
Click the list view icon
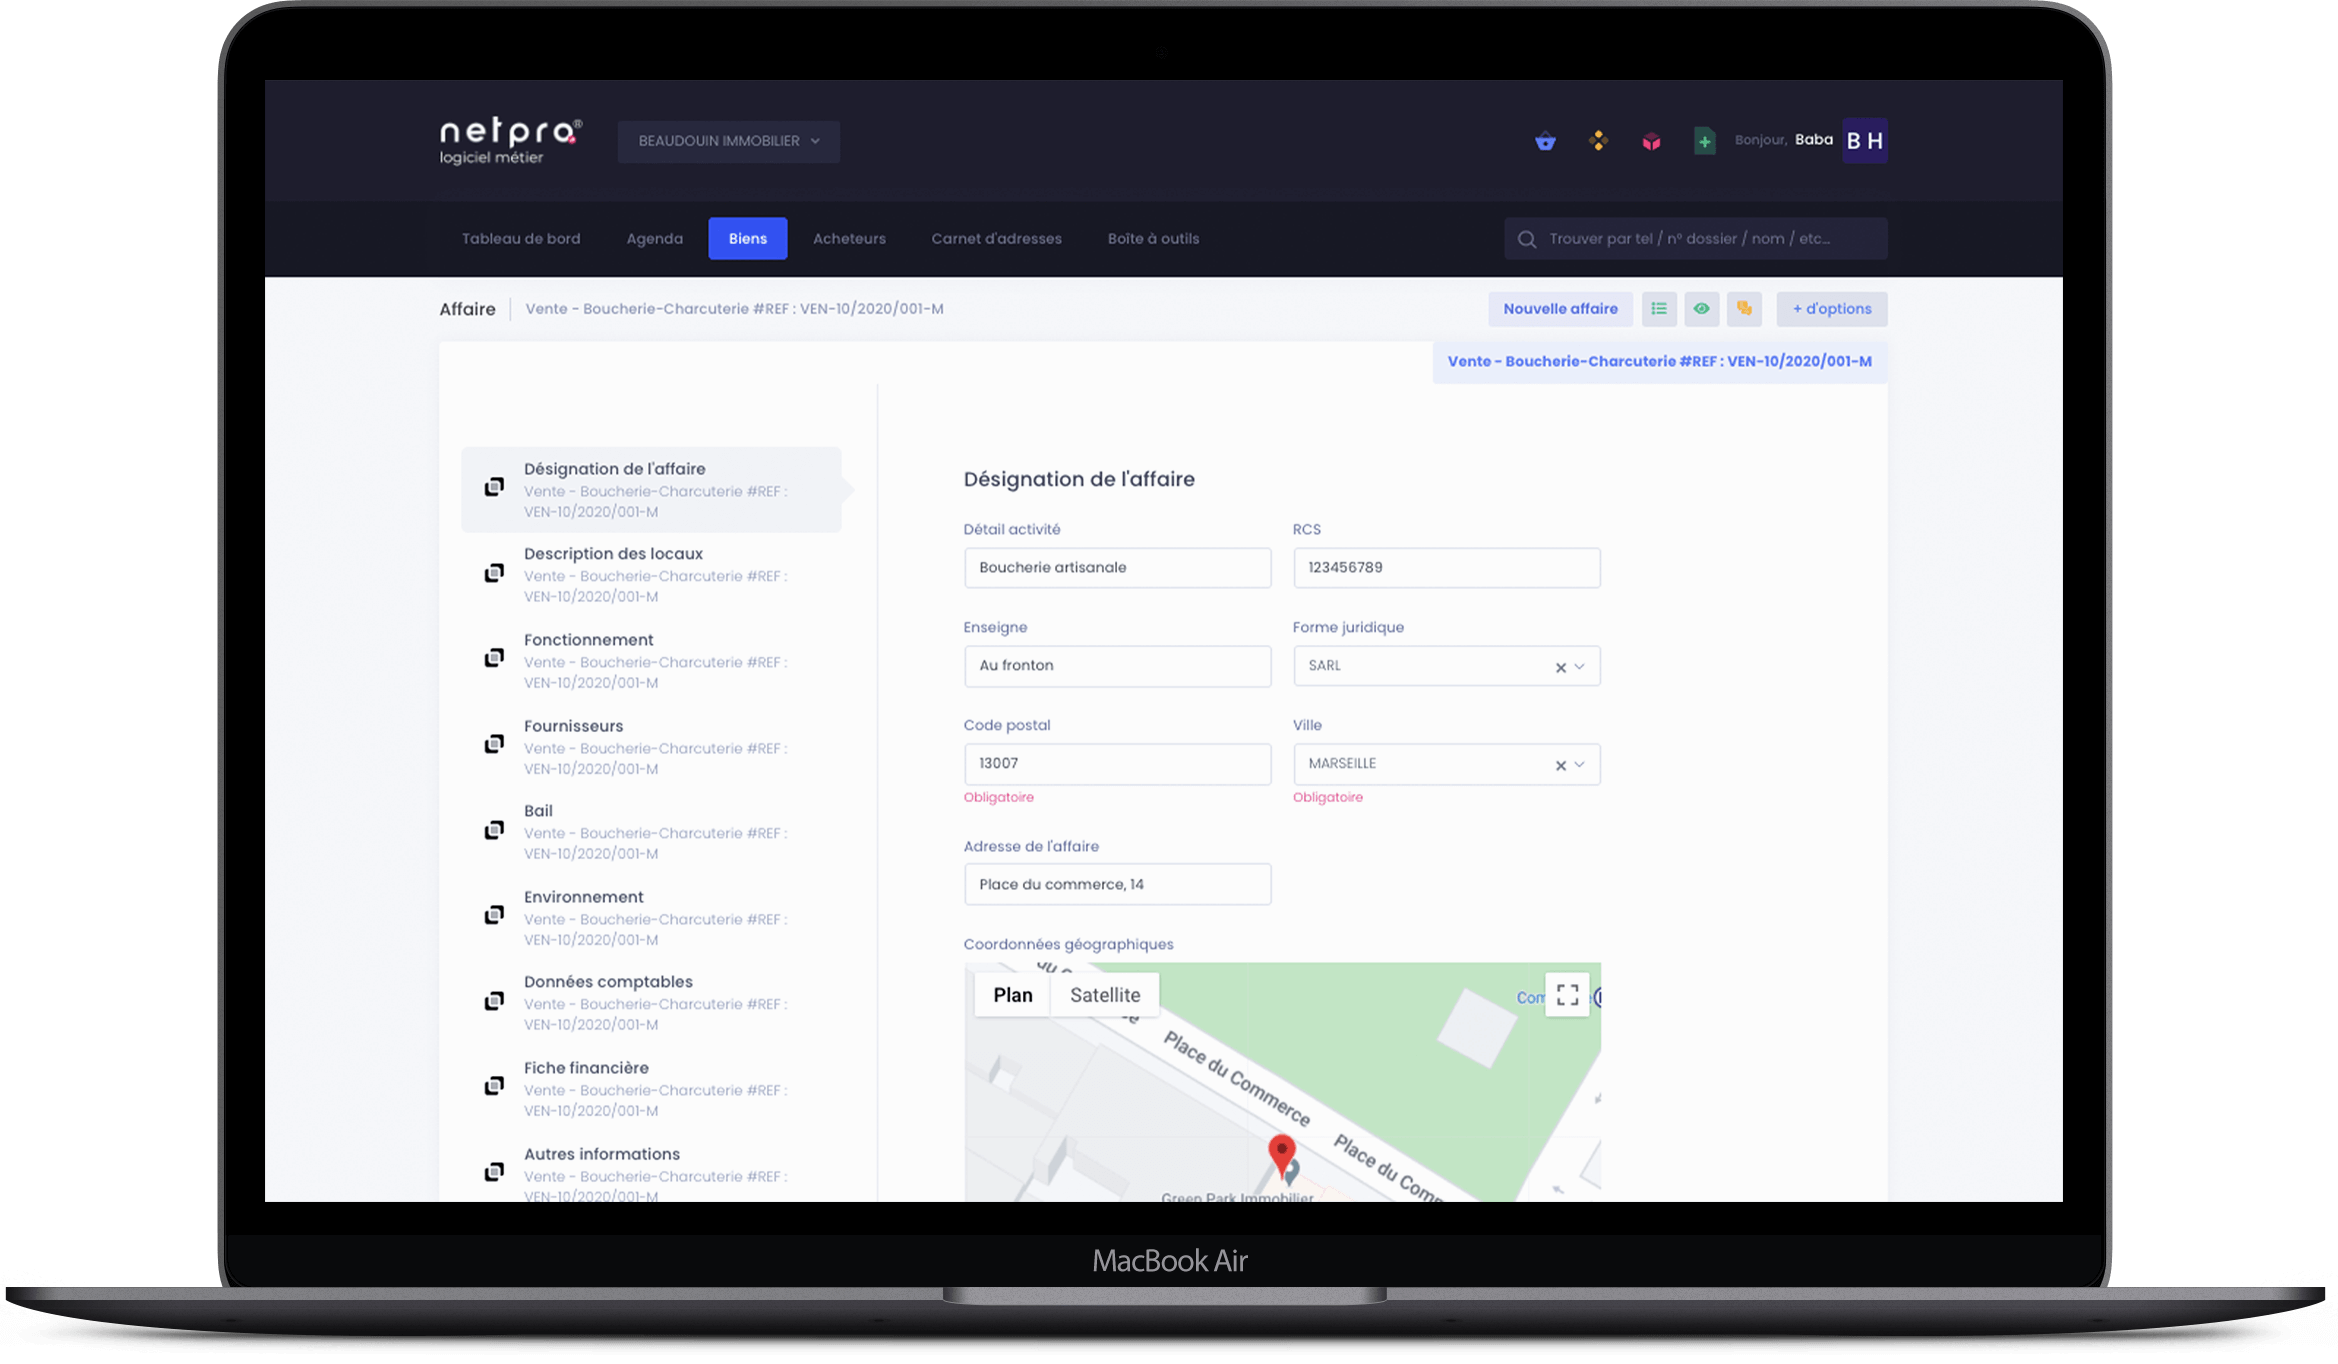1659,309
